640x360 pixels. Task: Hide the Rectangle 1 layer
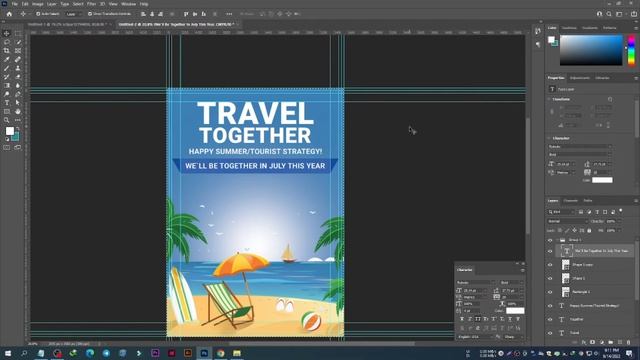(x=550, y=292)
